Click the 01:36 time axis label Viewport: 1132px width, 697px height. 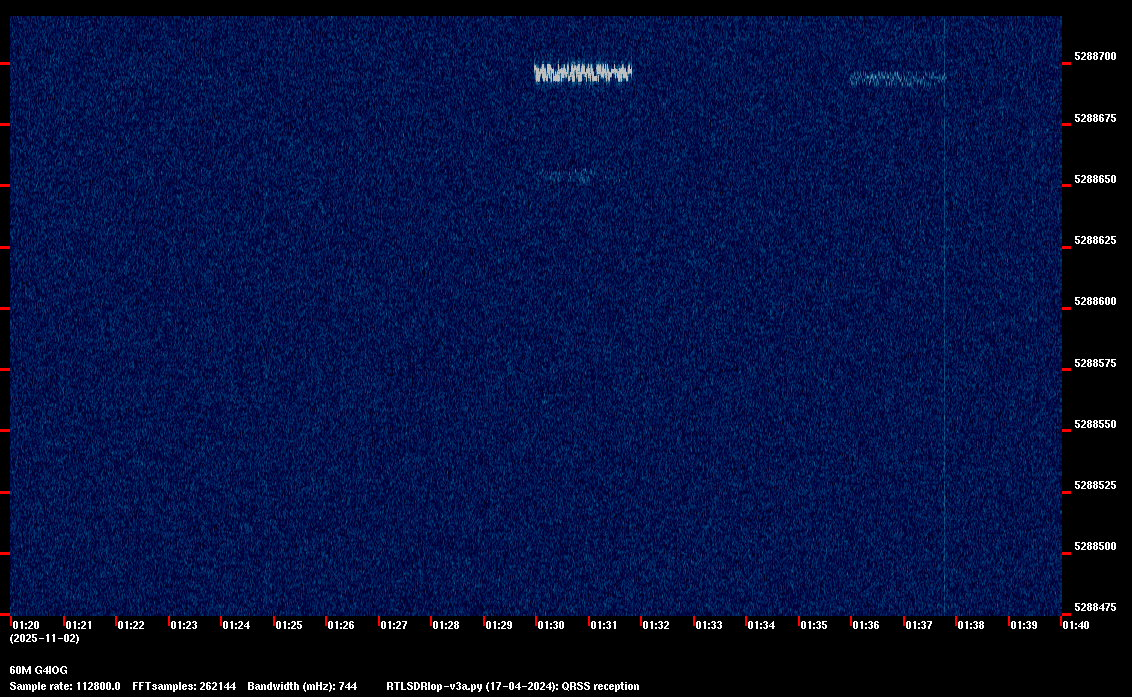866,625
